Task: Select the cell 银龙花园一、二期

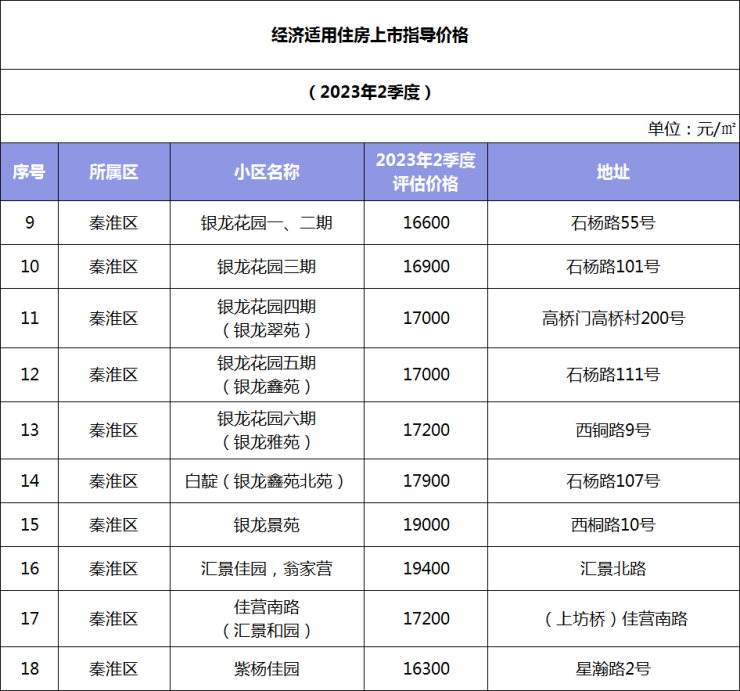Action: (x=266, y=223)
